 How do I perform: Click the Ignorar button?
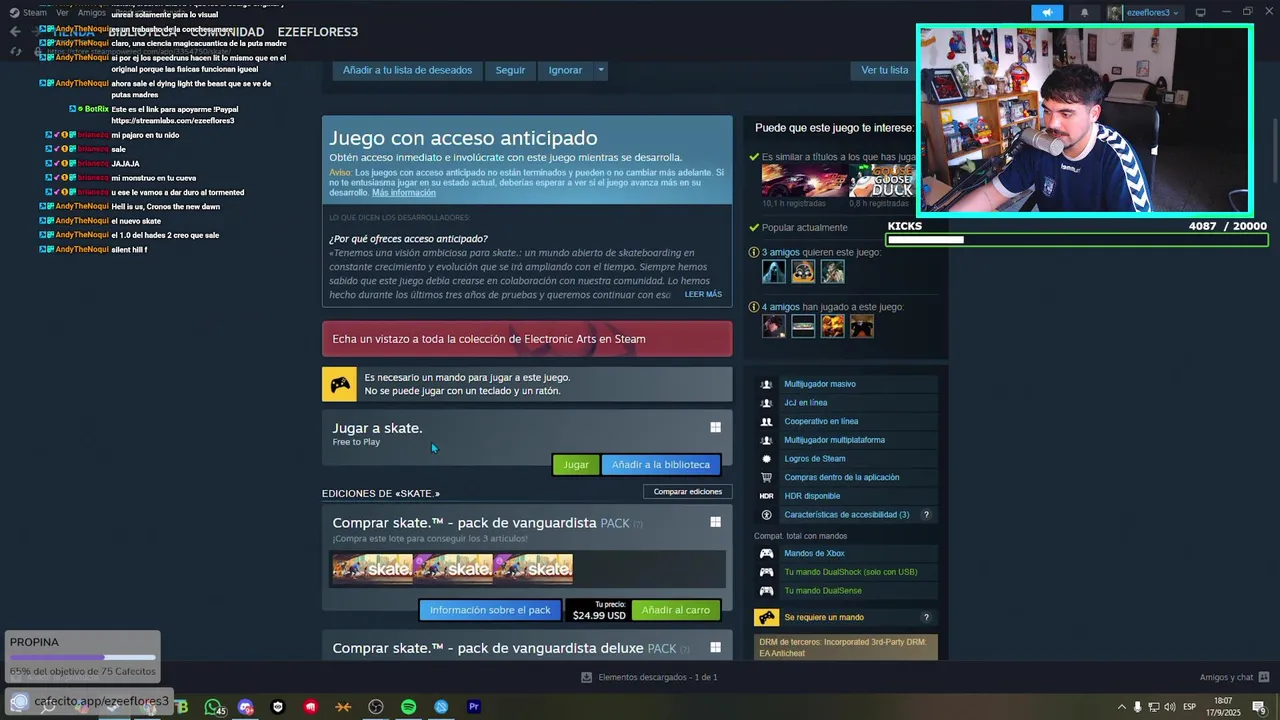click(x=565, y=70)
